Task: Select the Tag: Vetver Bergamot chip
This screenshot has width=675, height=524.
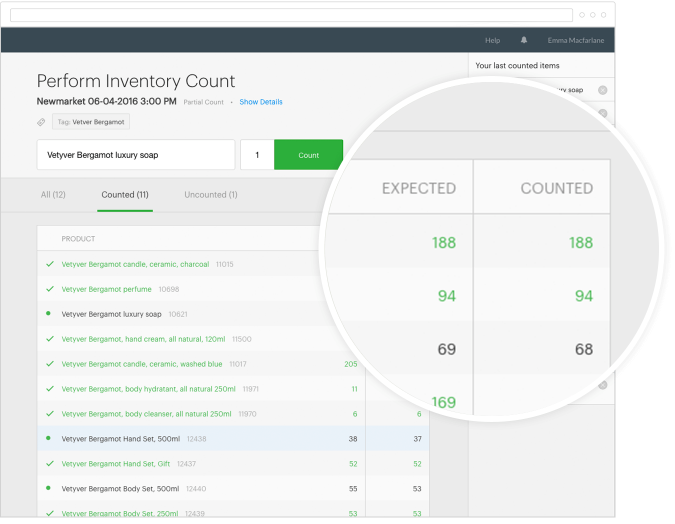Action: click(x=91, y=122)
